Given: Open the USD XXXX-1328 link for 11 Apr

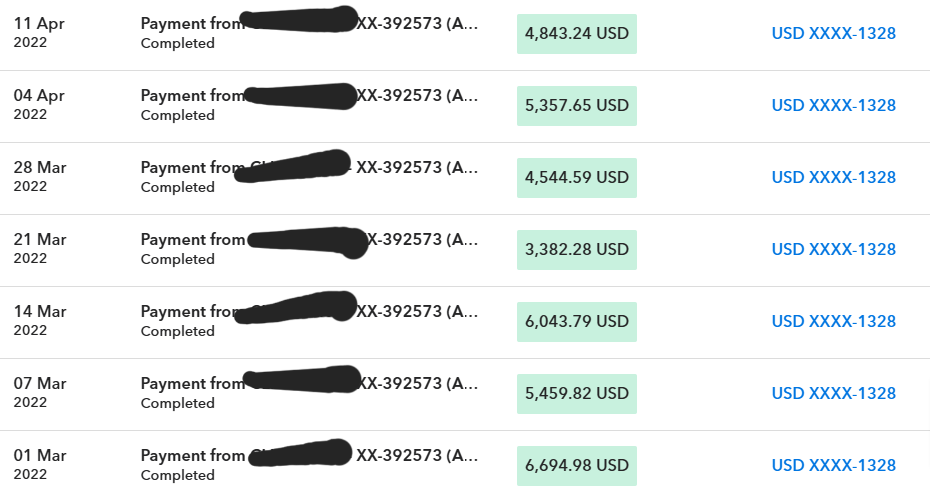Looking at the screenshot, I should [833, 33].
